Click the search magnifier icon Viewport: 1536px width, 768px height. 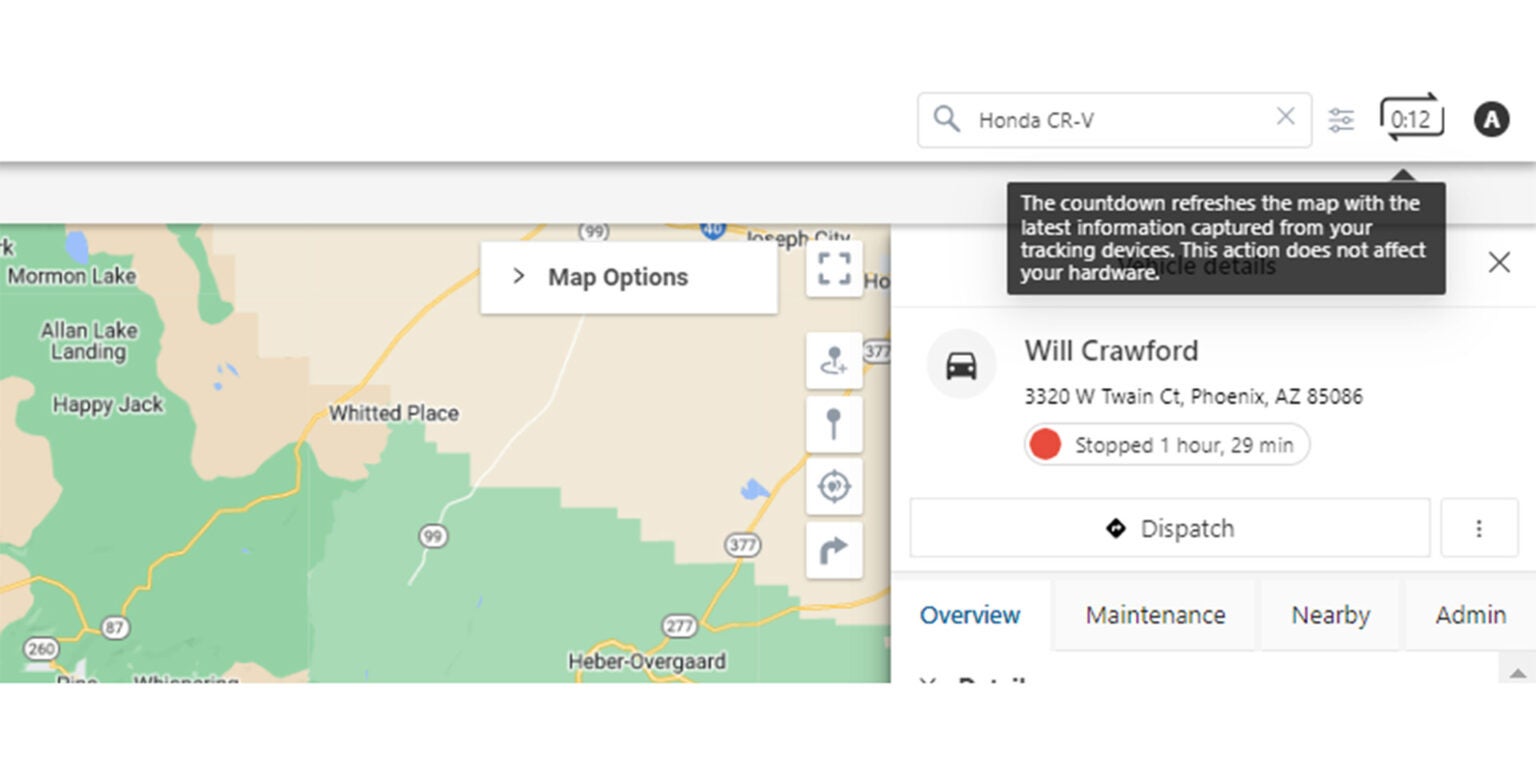[945, 118]
